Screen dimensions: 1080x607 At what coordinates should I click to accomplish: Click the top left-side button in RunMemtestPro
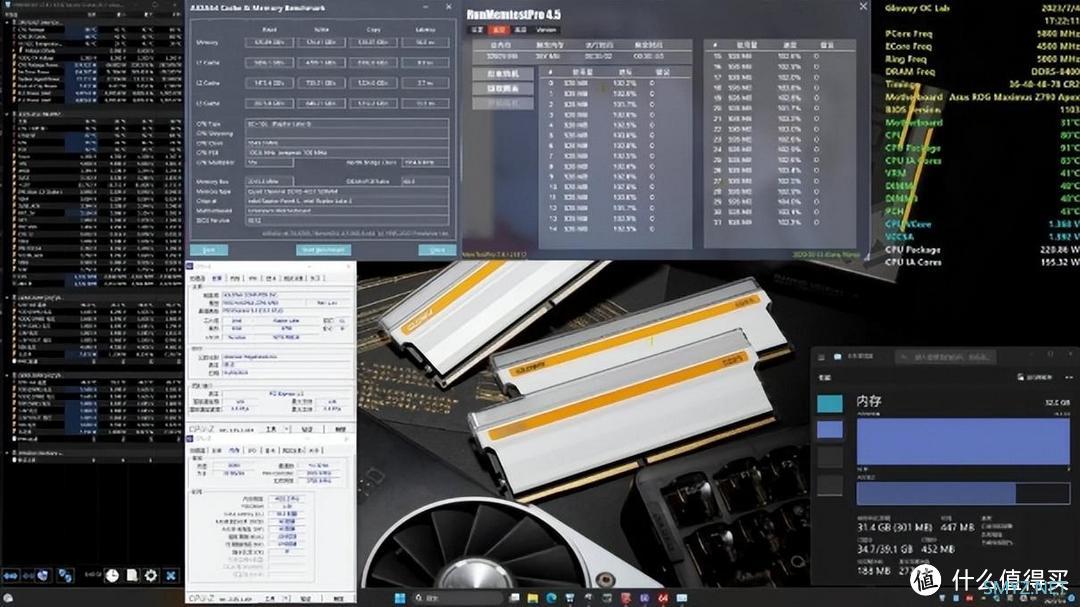(503, 74)
